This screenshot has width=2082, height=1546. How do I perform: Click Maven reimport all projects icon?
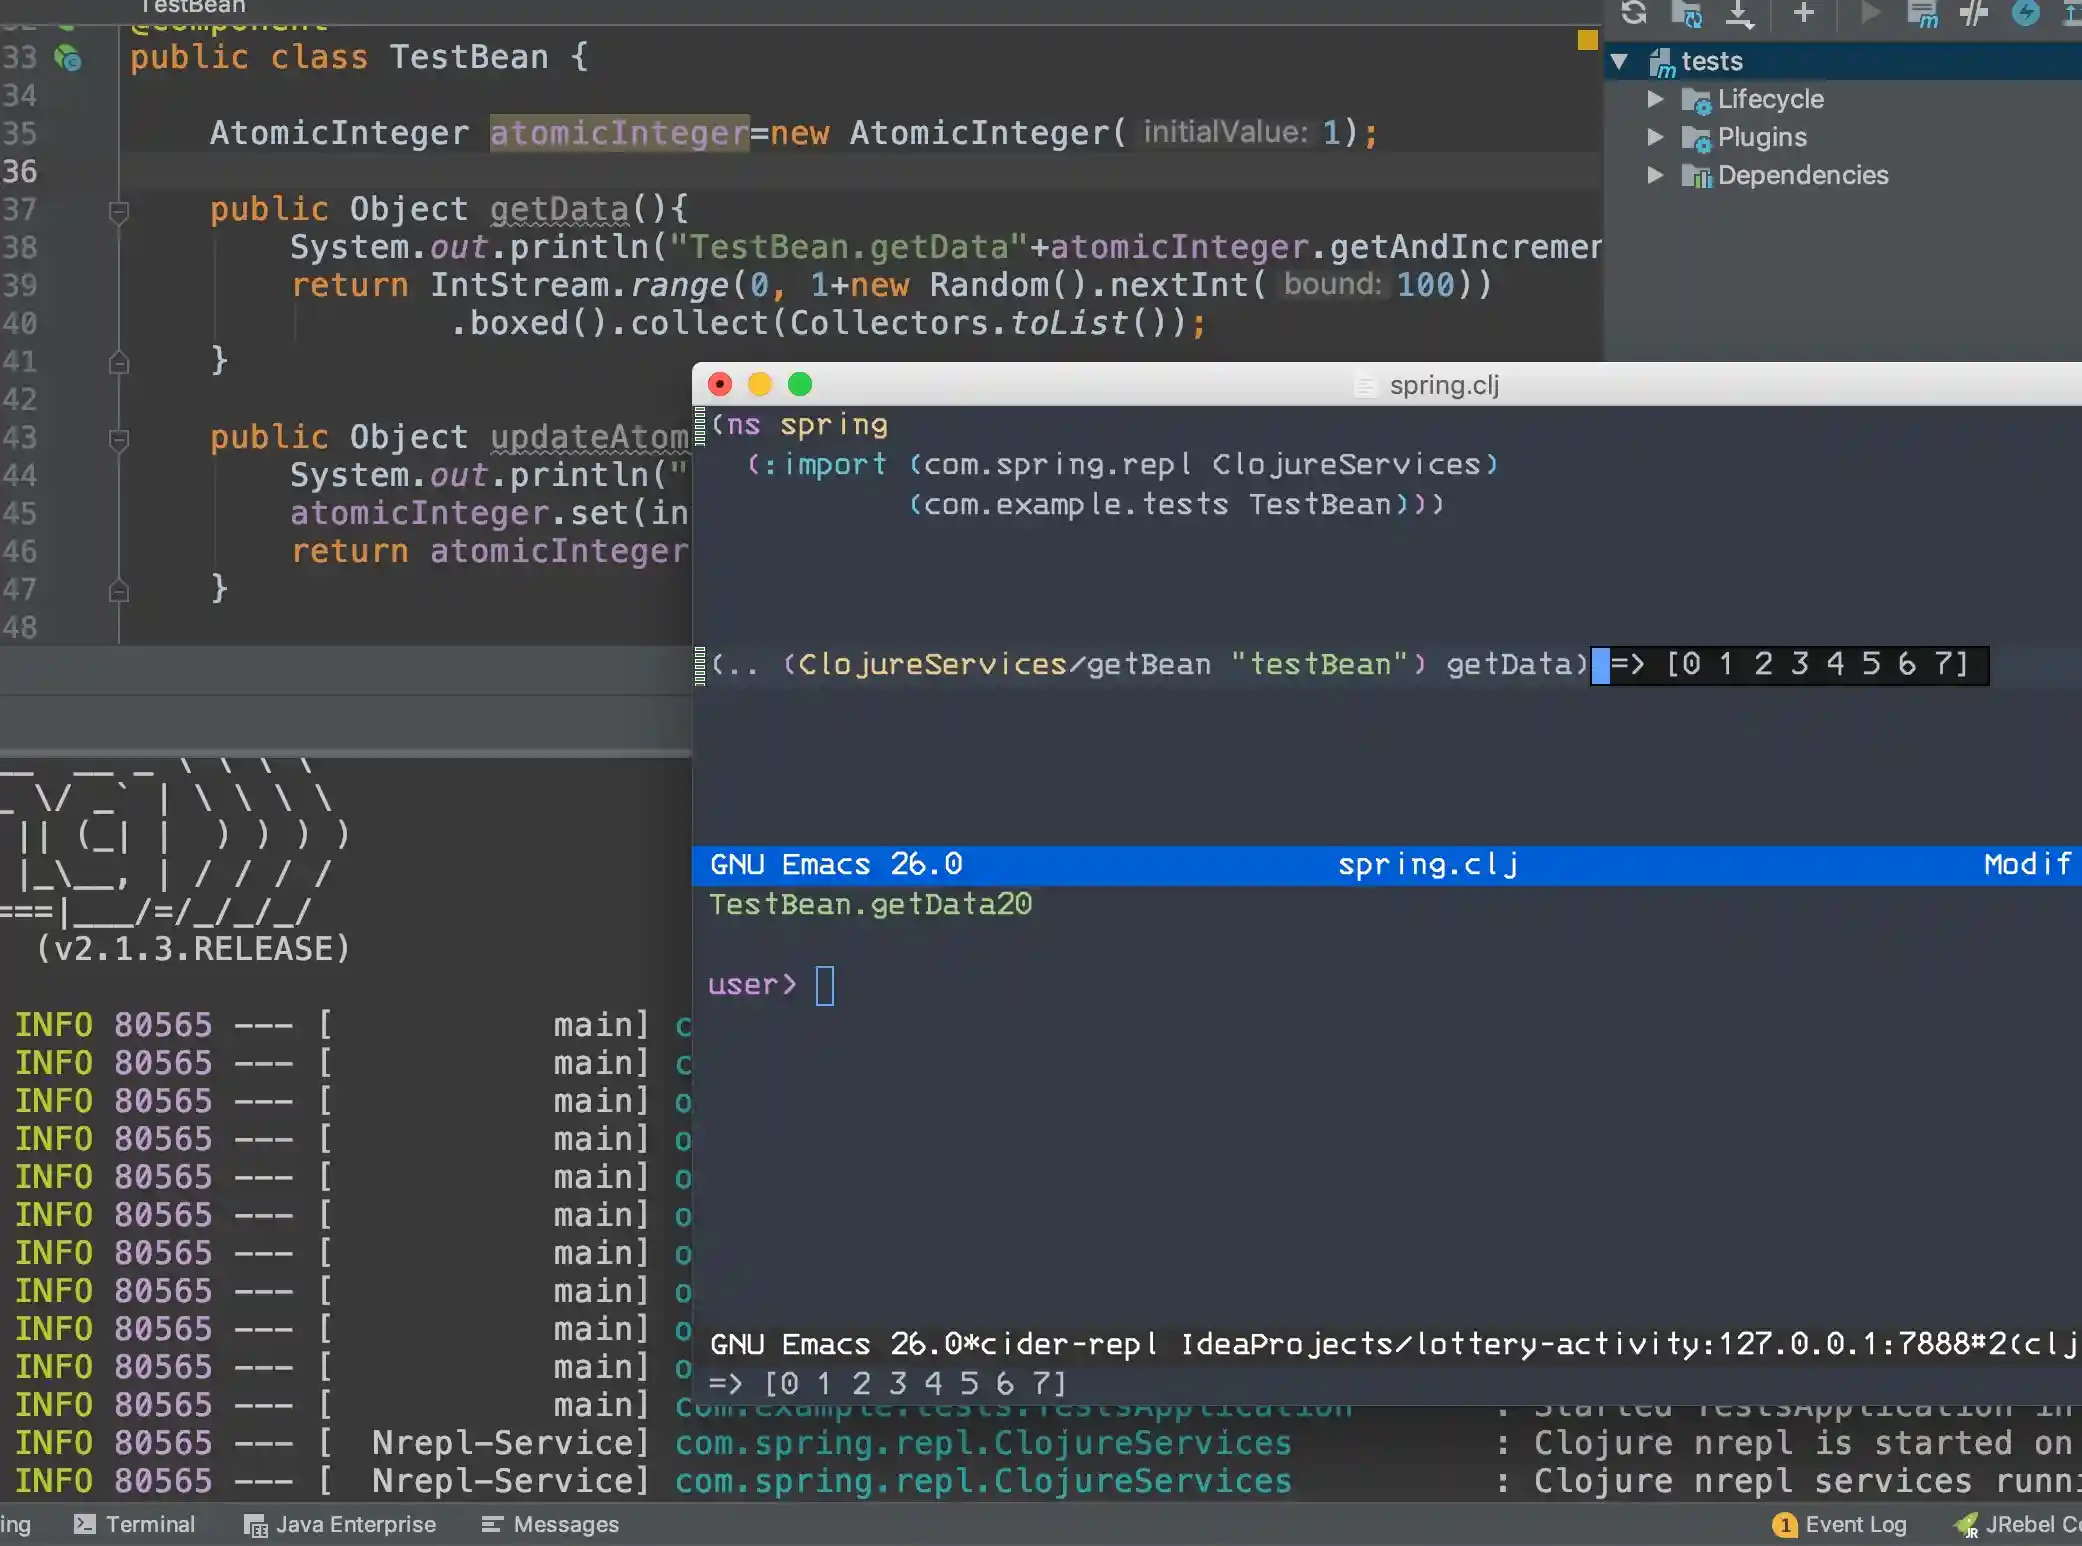coord(1634,13)
